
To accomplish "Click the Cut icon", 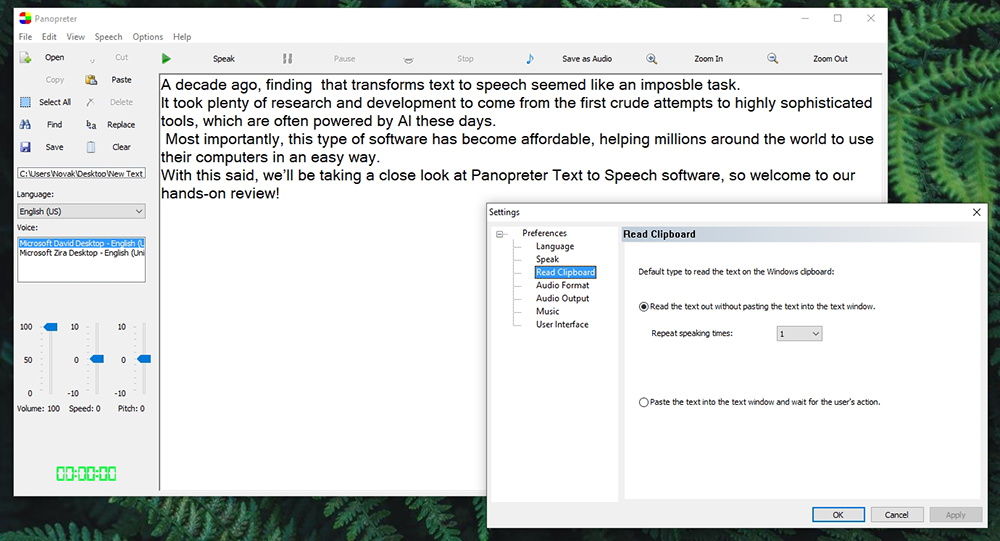I will point(92,59).
